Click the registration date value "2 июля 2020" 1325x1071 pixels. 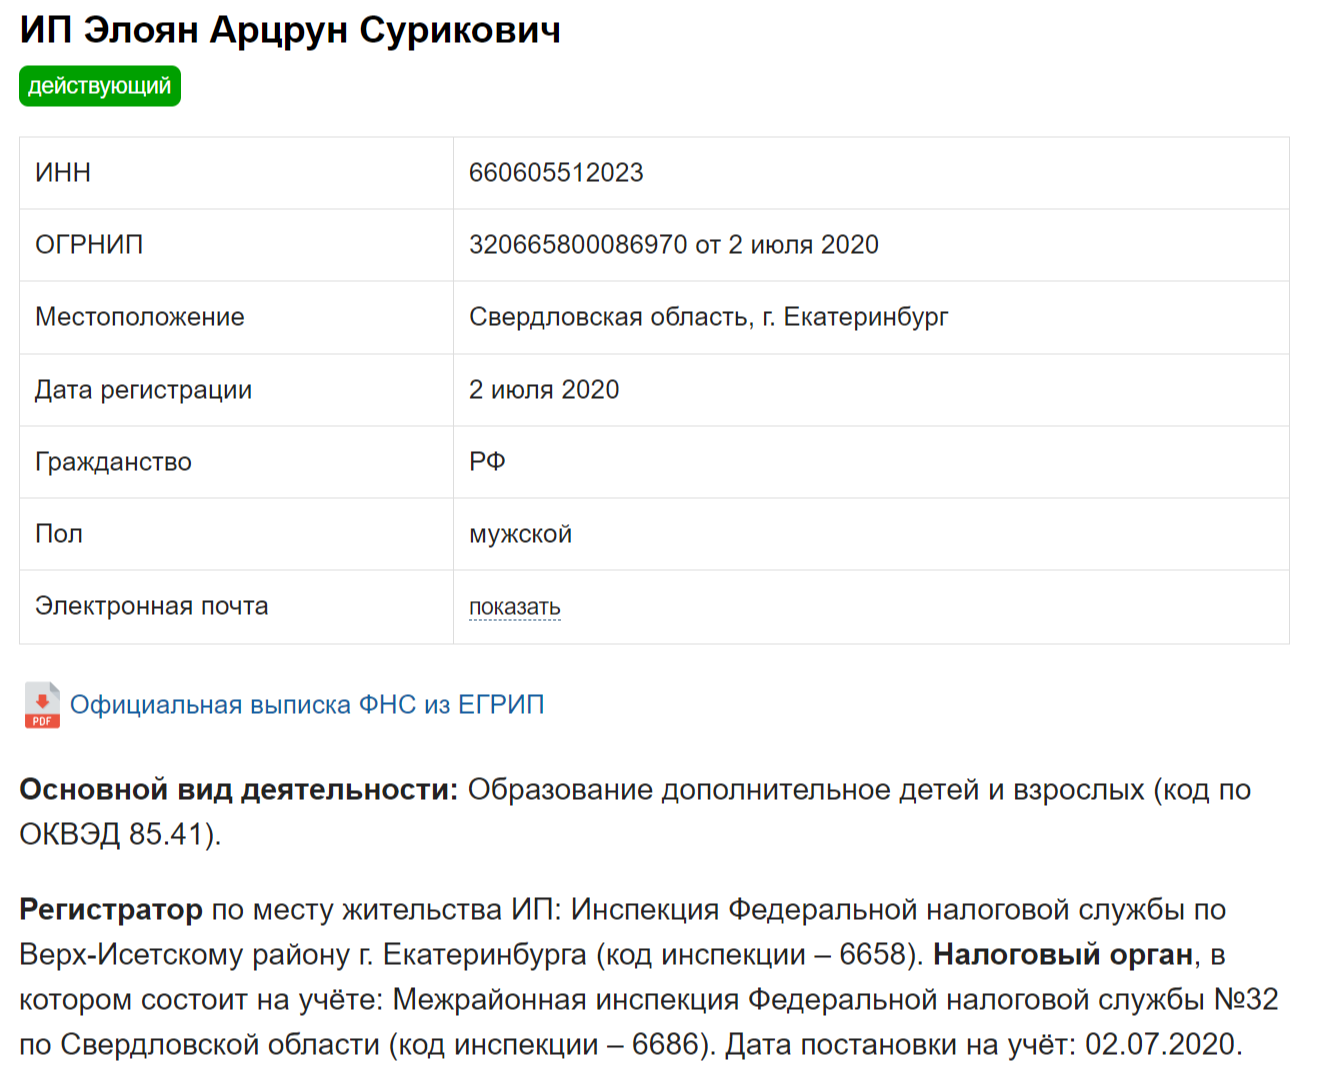(x=544, y=390)
